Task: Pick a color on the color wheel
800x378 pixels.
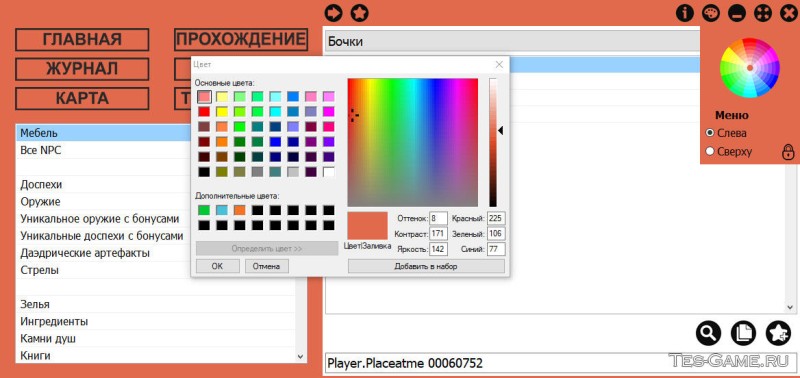Action: 750,67
